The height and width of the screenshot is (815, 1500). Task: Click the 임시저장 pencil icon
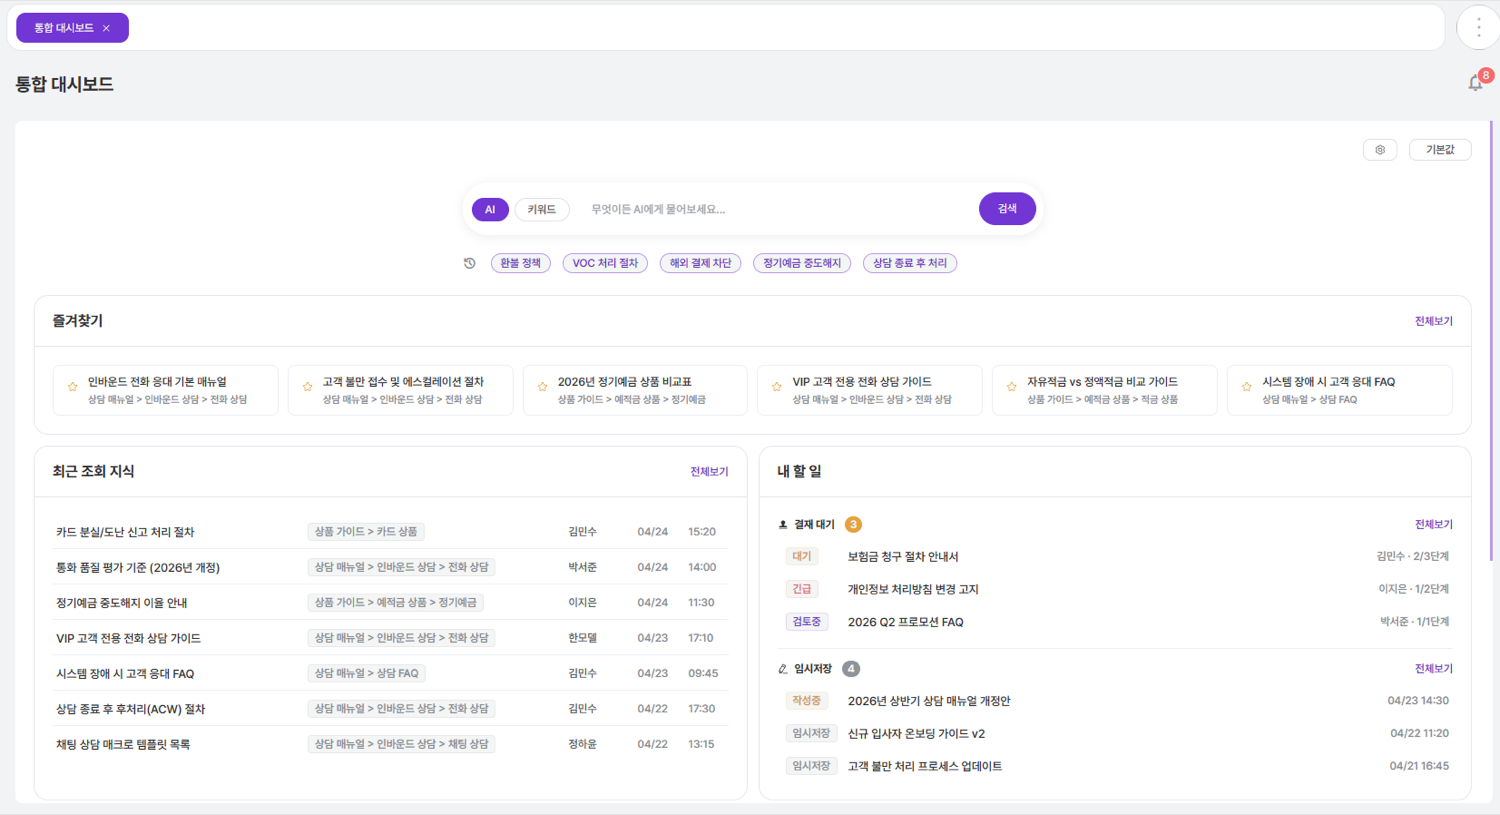coord(783,668)
